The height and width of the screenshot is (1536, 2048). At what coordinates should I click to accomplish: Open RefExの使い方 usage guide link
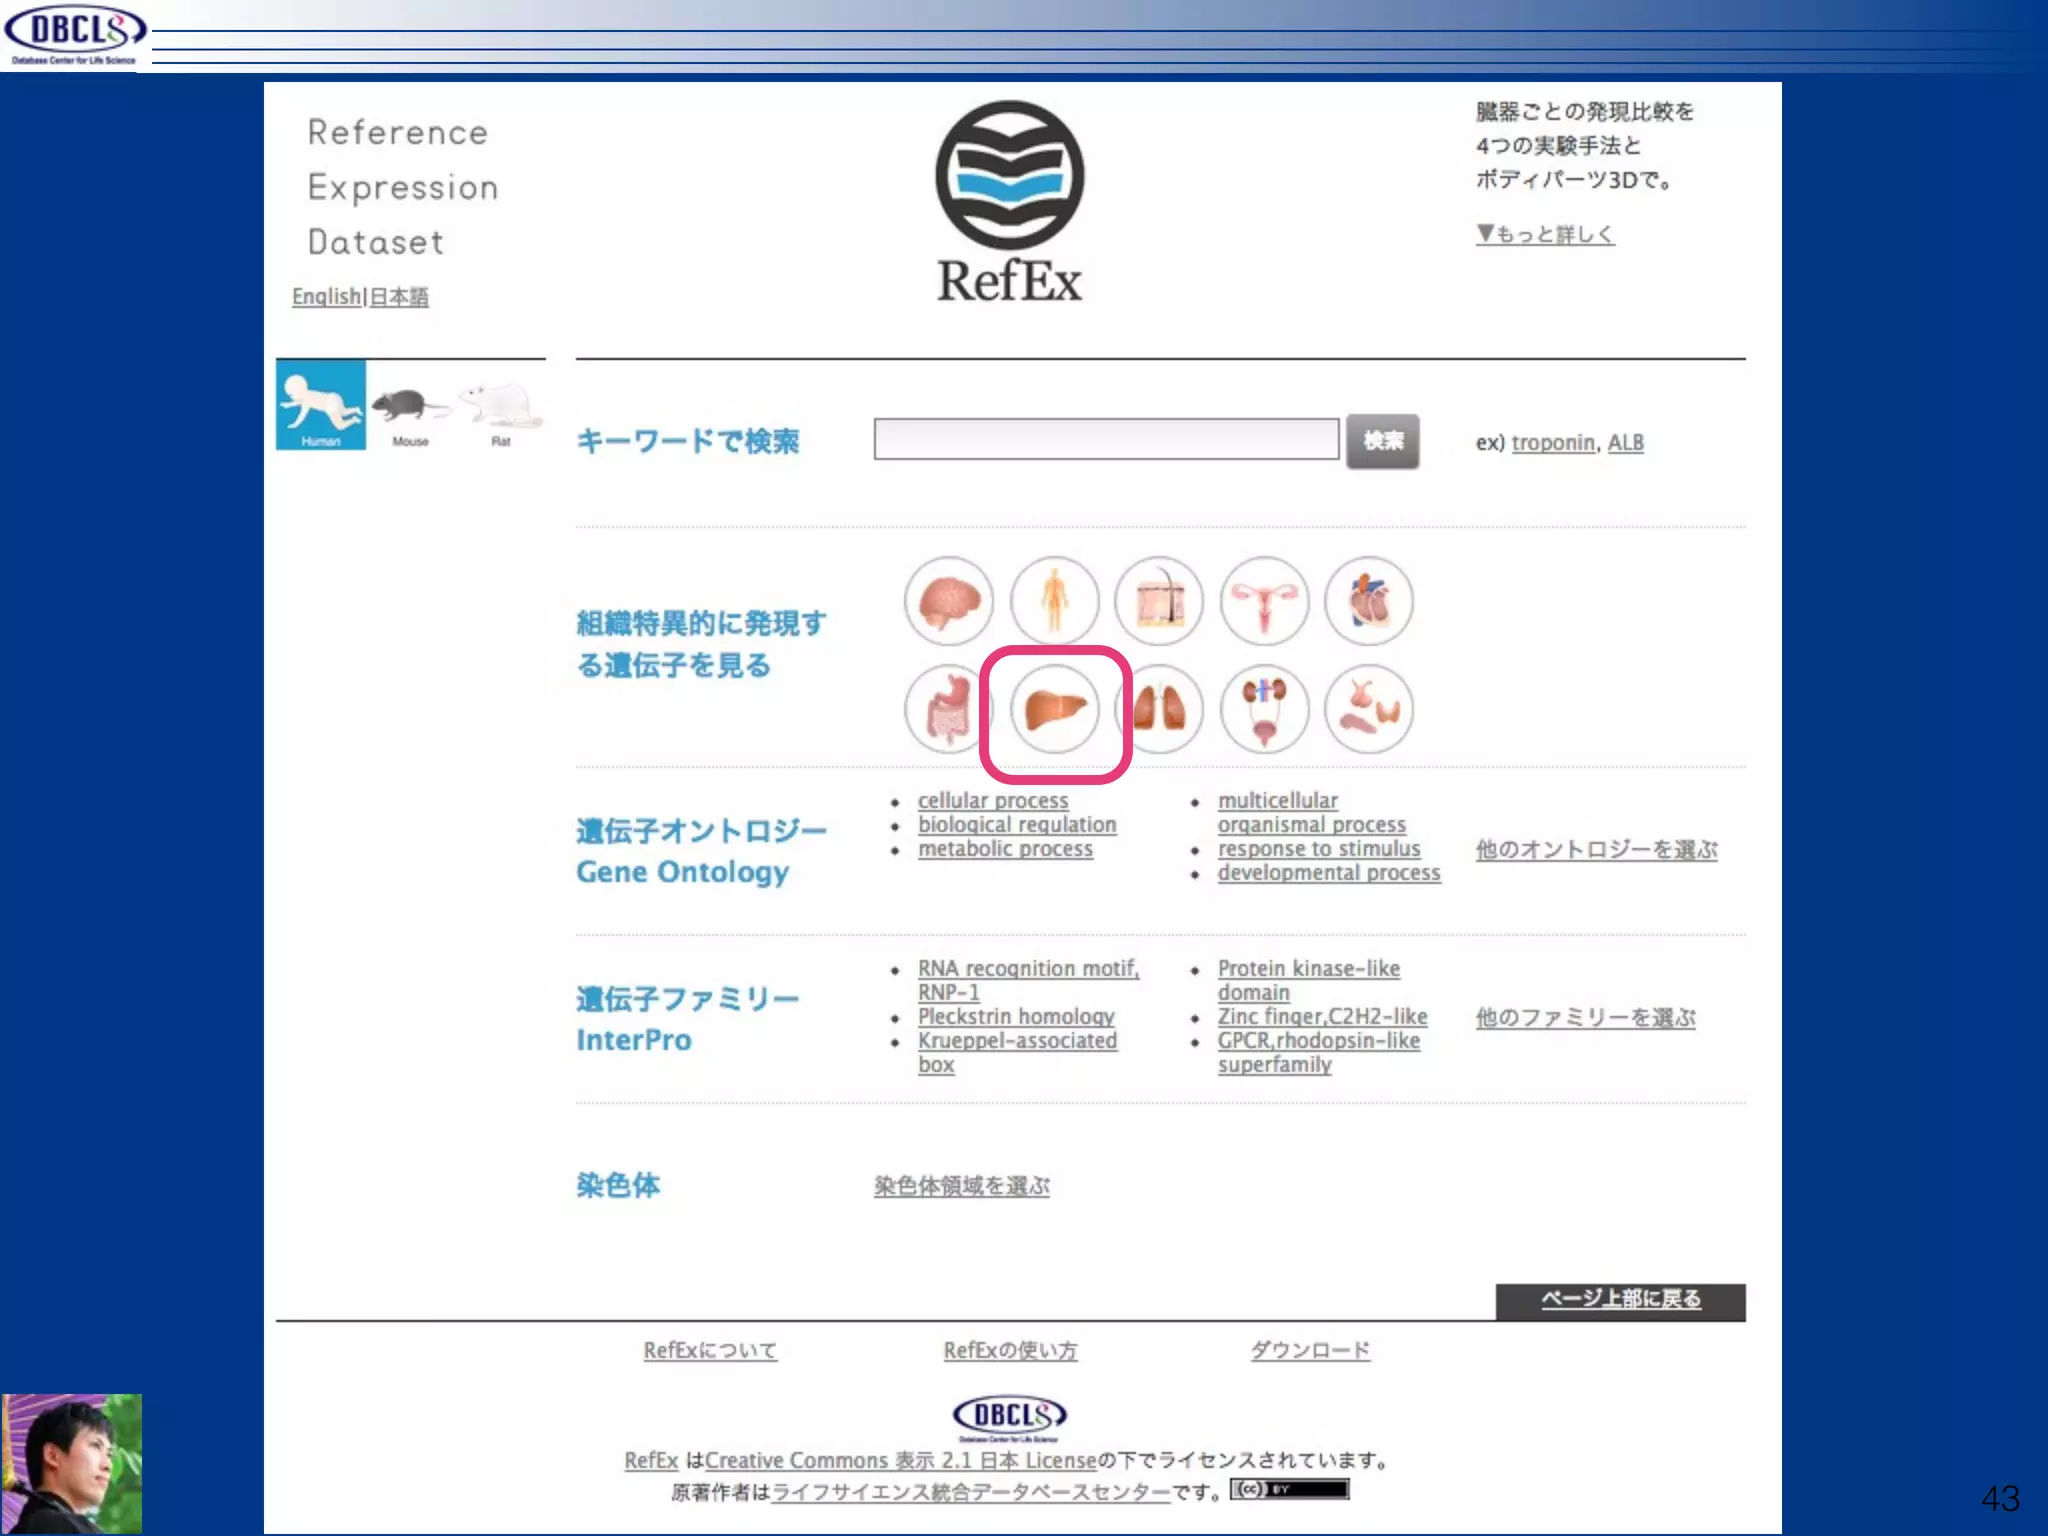(x=1010, y=1351)
